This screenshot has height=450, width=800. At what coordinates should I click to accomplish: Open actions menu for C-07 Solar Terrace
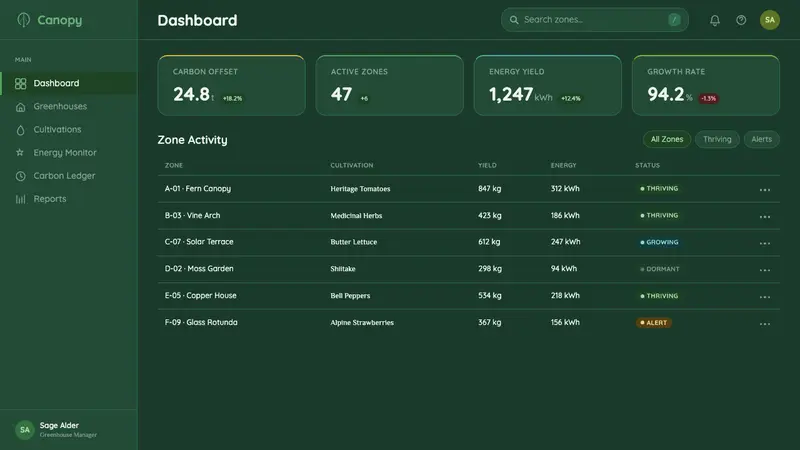click(764, 243)
